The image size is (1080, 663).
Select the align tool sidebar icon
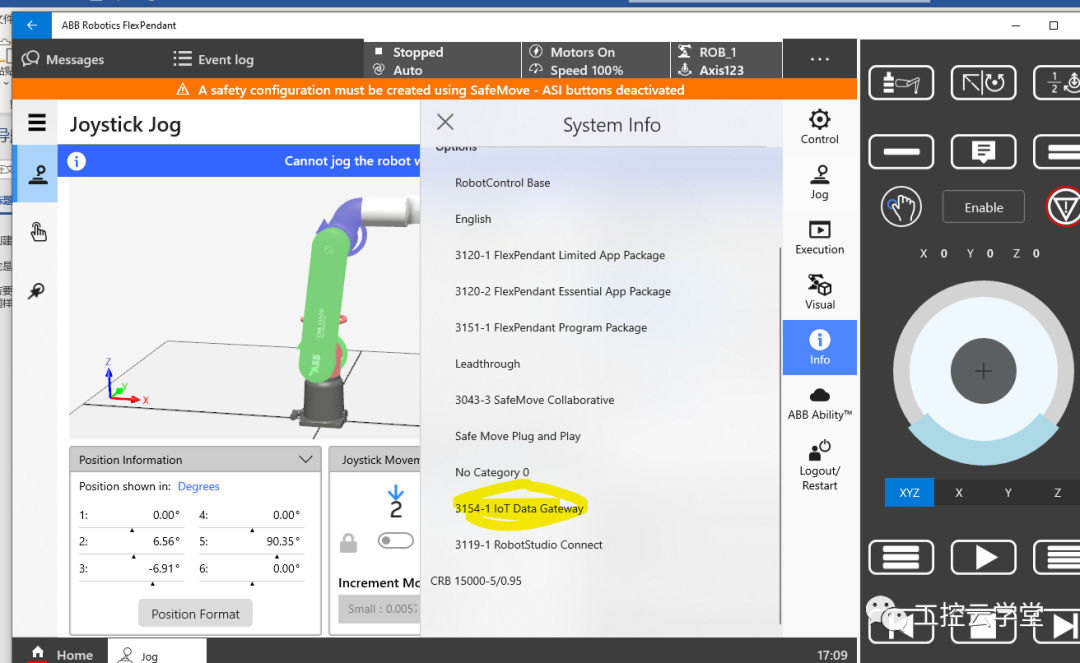tap(37, 291)
